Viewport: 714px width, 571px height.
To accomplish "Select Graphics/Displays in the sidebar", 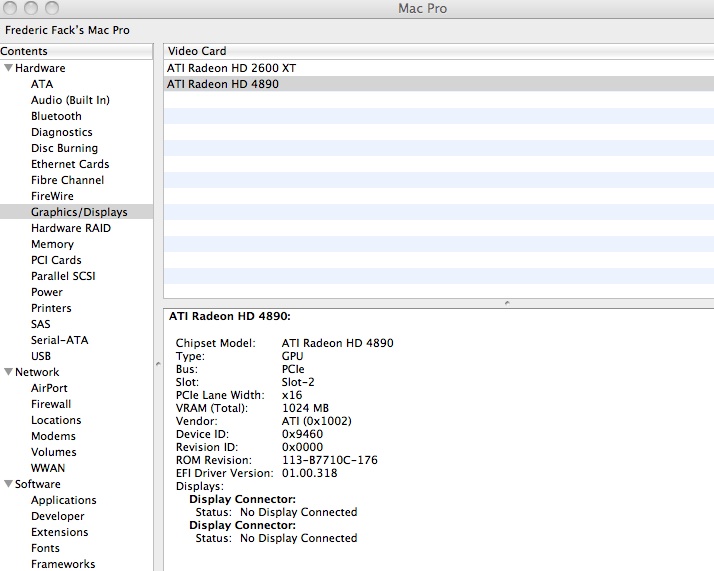I will [x=76, y=212].
